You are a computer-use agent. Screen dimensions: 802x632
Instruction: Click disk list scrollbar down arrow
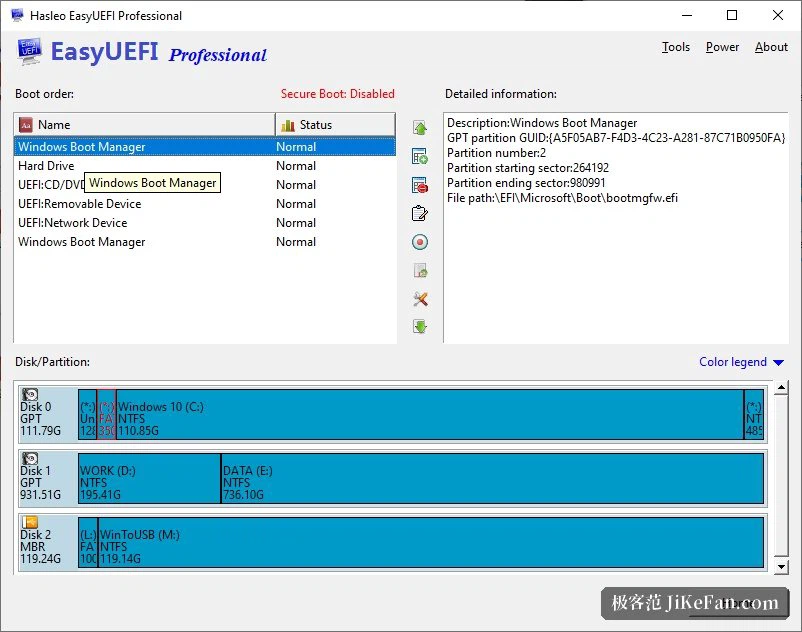click(781, 567)
